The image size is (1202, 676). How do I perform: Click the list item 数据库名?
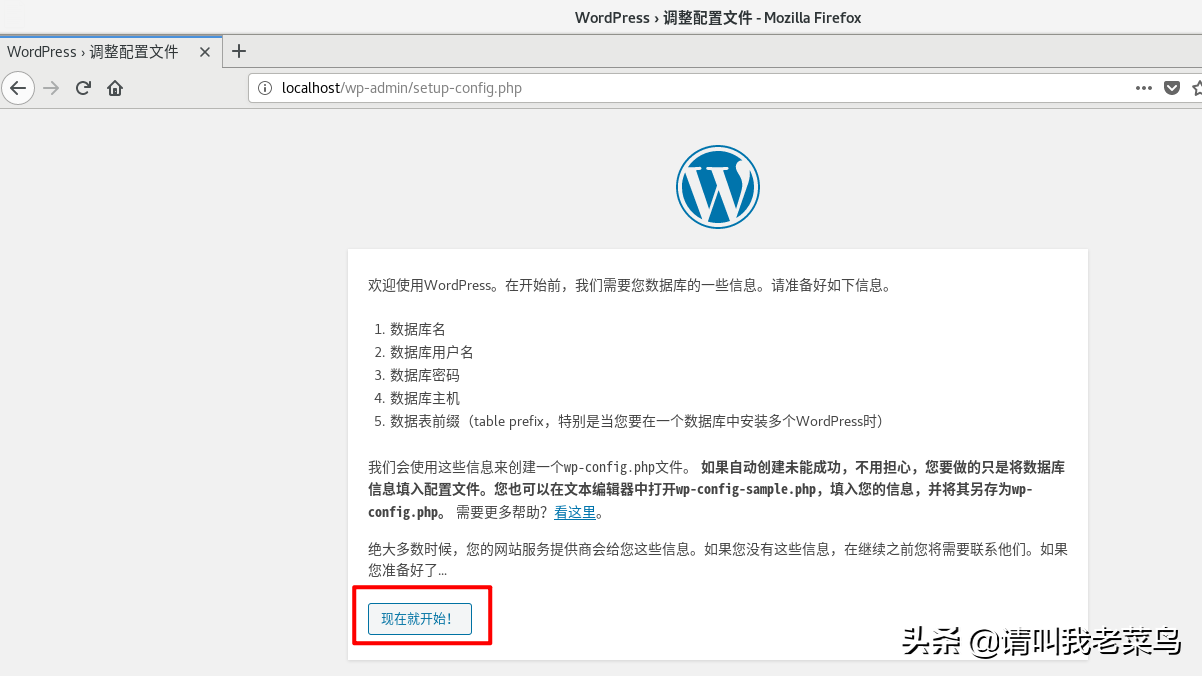[x=418, y=329]
